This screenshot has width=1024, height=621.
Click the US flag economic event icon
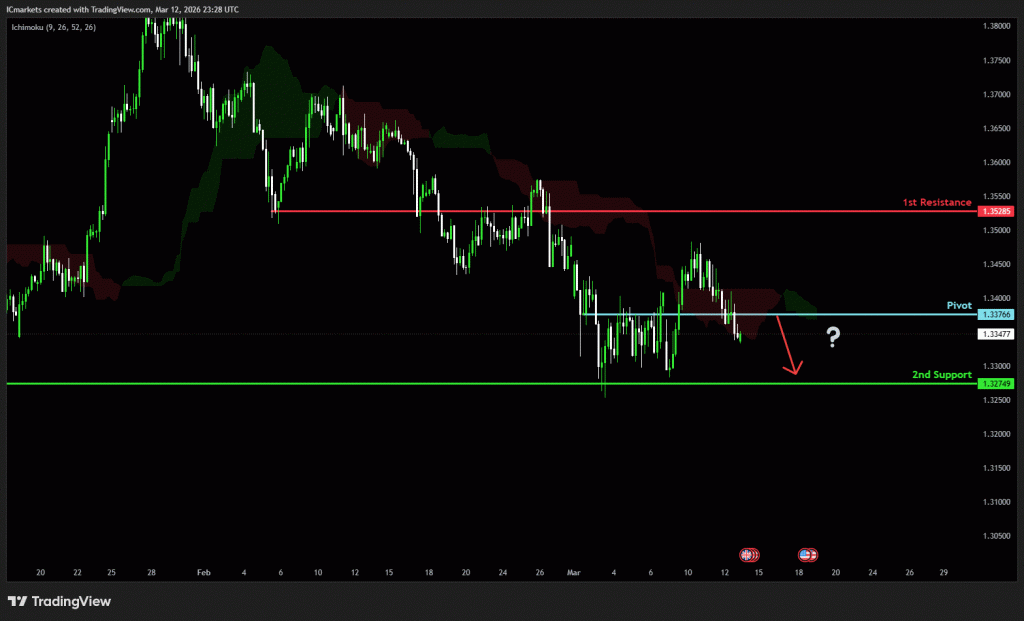(807, 553)
